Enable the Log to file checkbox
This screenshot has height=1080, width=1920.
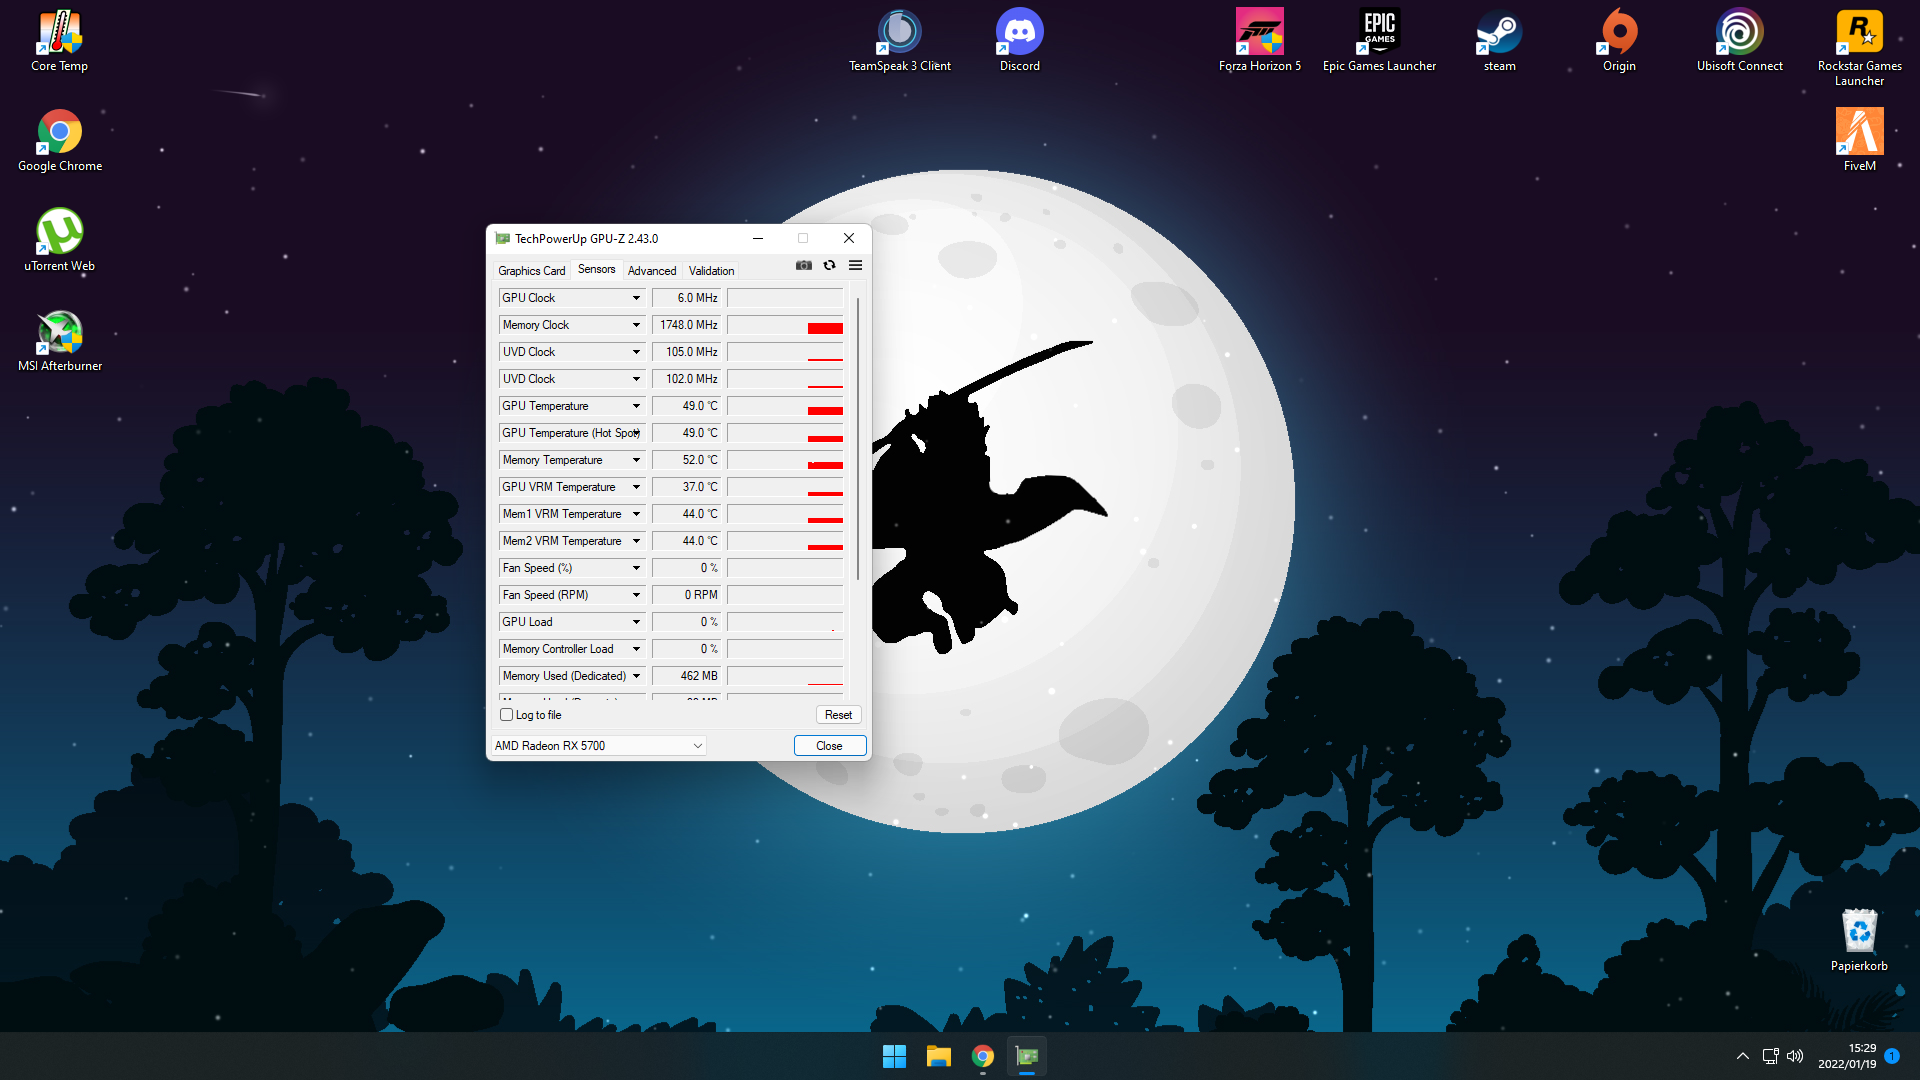507,715
